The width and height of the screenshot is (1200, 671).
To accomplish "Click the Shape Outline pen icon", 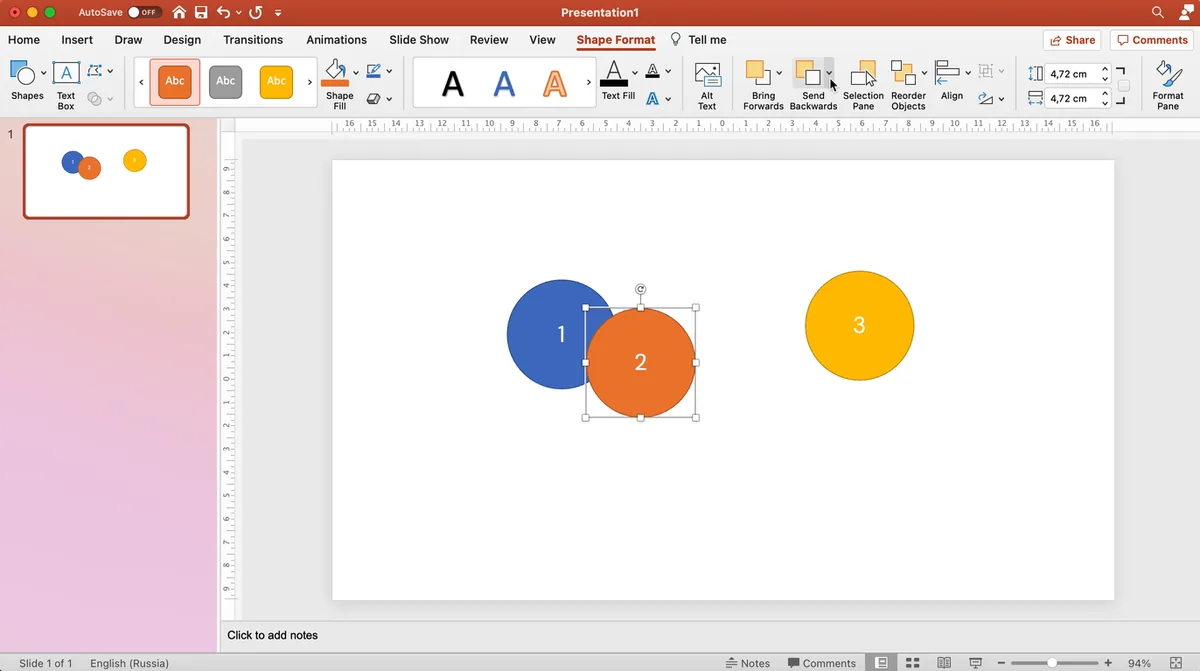I will tap(373, 71).
